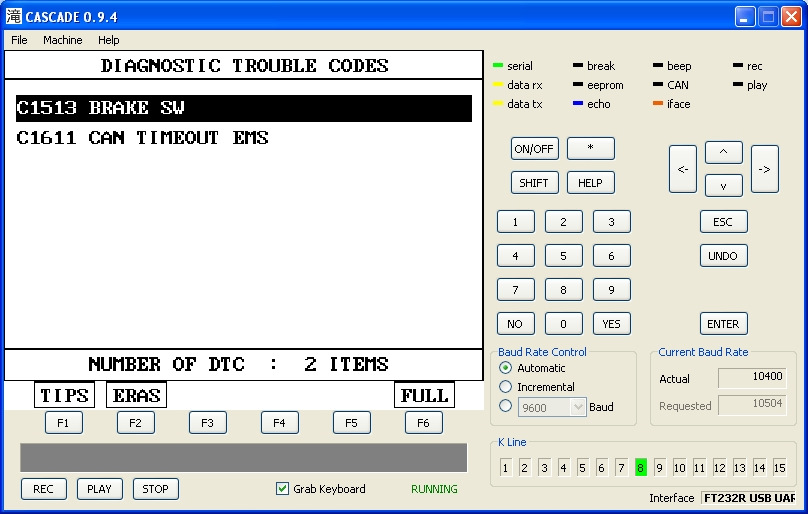This screenshot has height=514, width=808.
Task: Click keypad digit 5
Action: pos(564,256)
